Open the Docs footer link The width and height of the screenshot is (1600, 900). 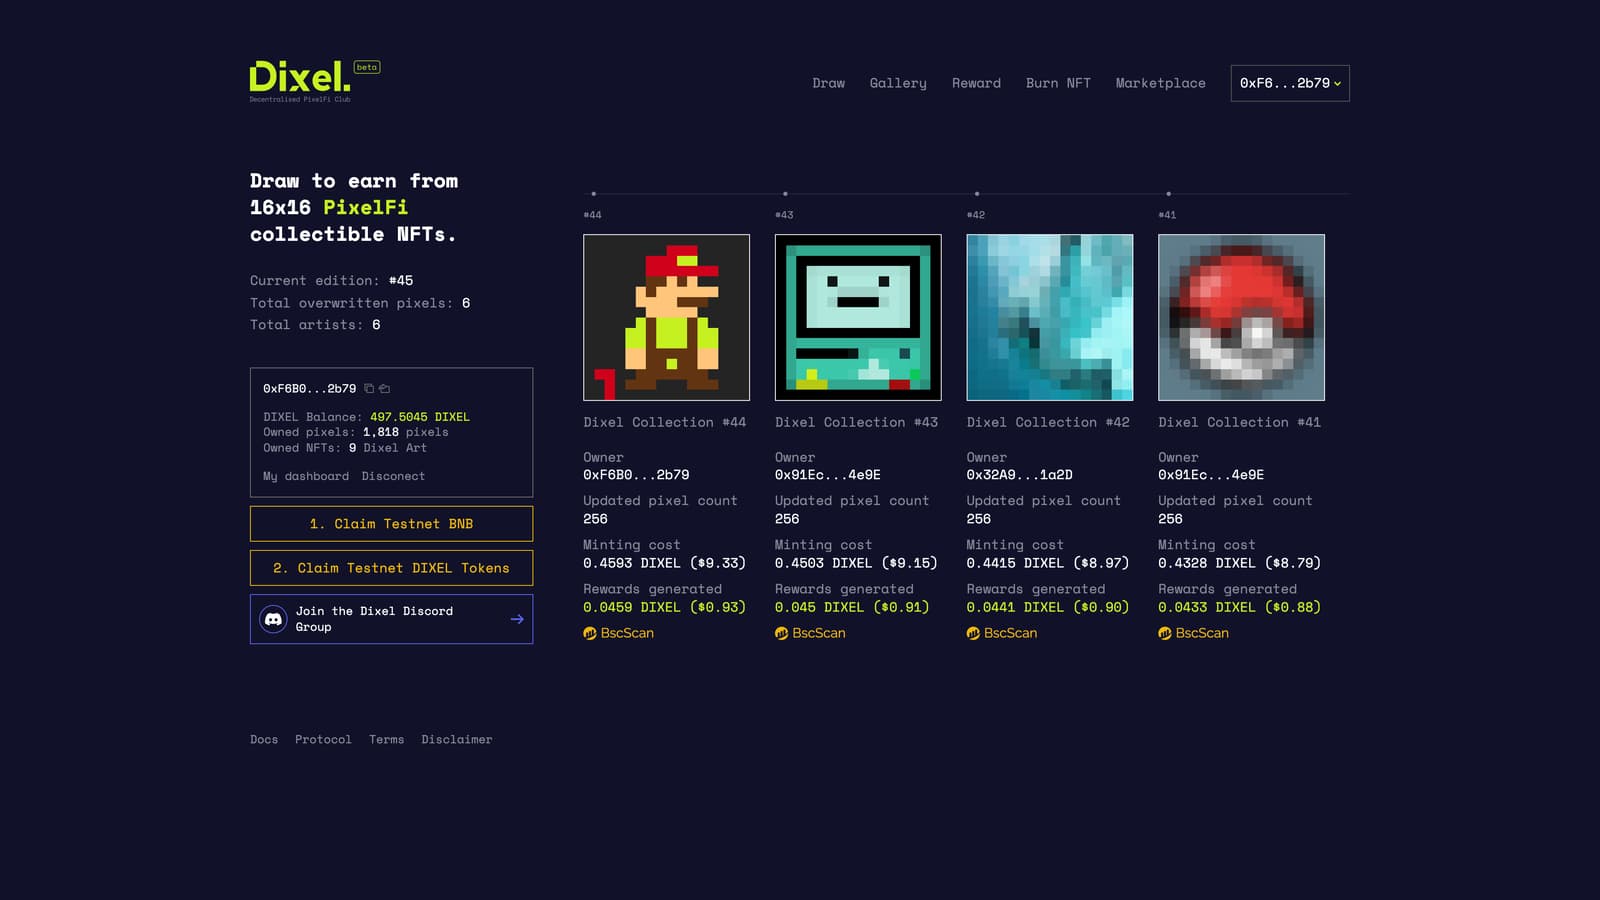coord(264,739)
